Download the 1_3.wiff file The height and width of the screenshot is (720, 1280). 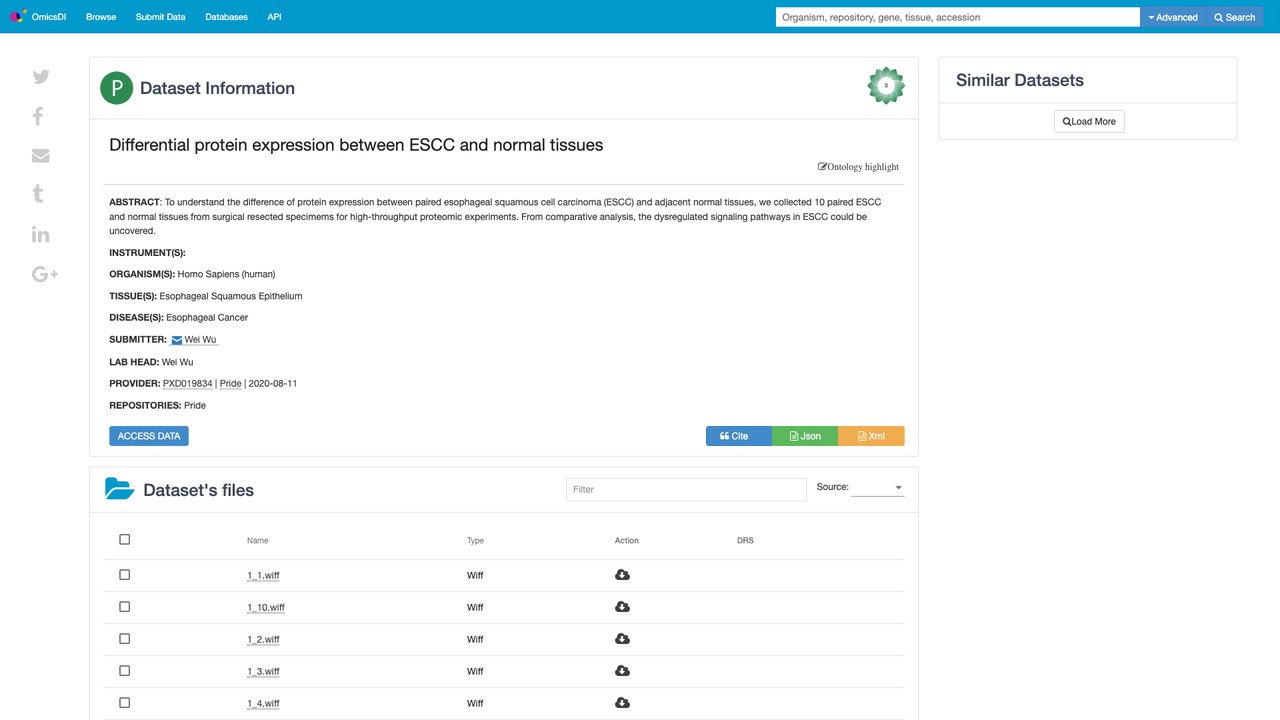coord(622,671)
